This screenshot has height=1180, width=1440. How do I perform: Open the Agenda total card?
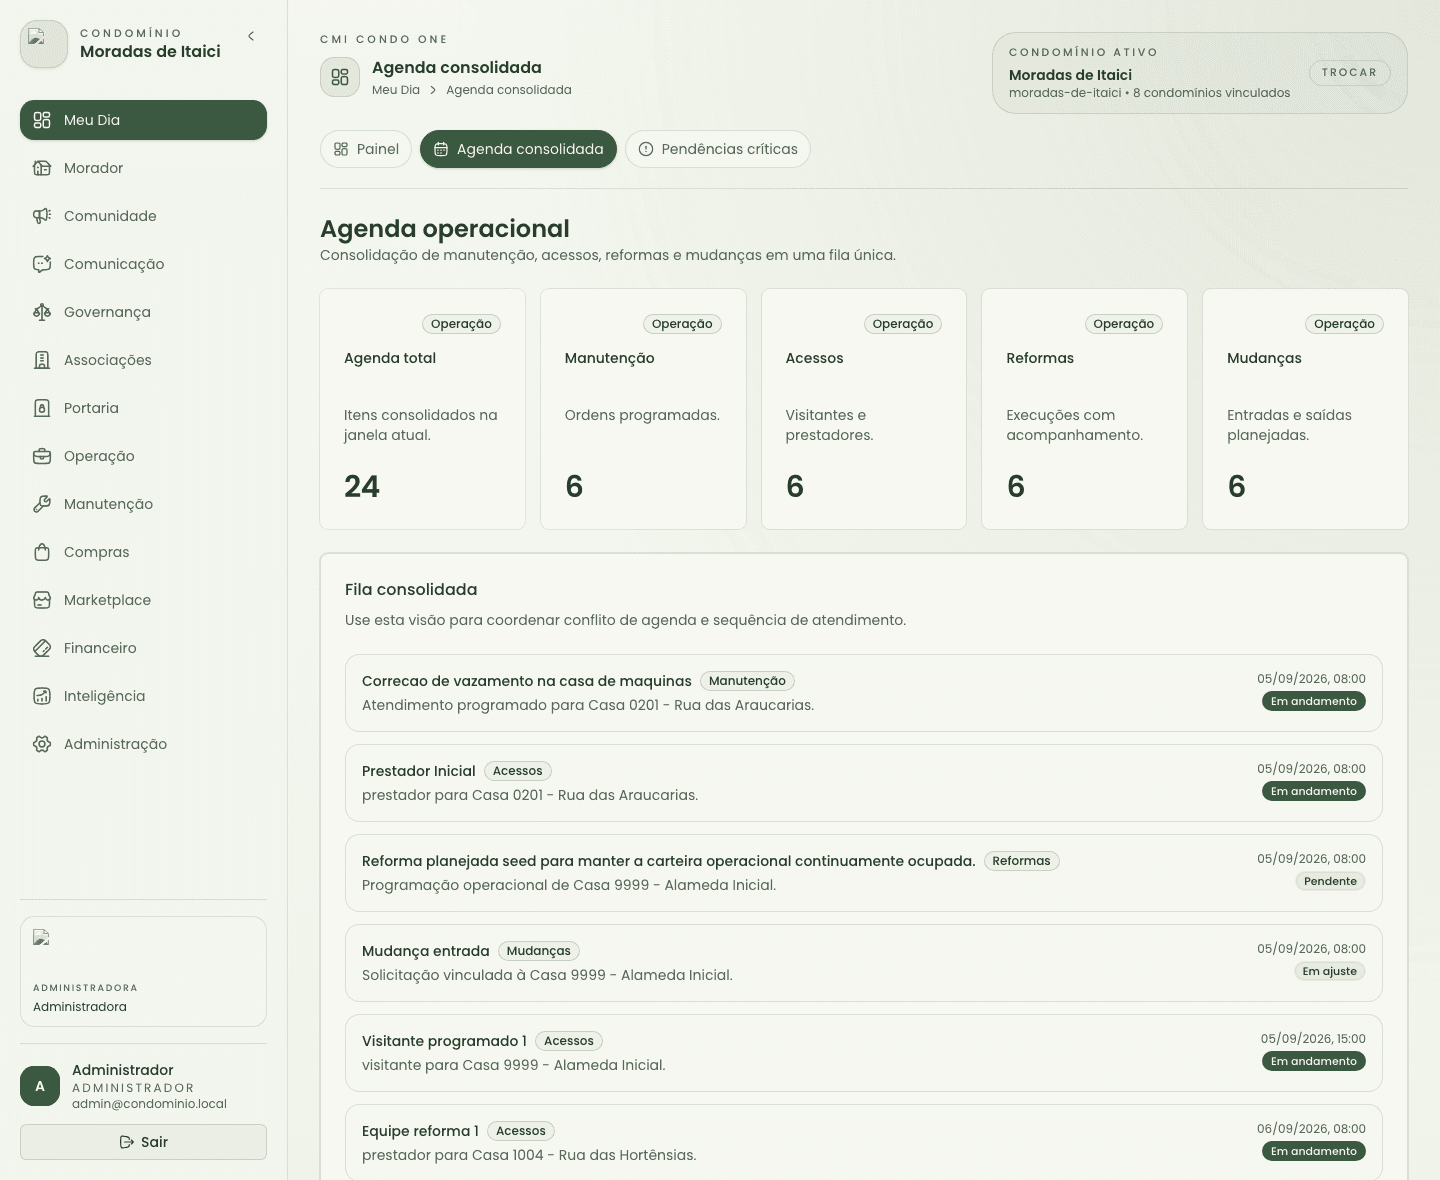tap(422, 409)
